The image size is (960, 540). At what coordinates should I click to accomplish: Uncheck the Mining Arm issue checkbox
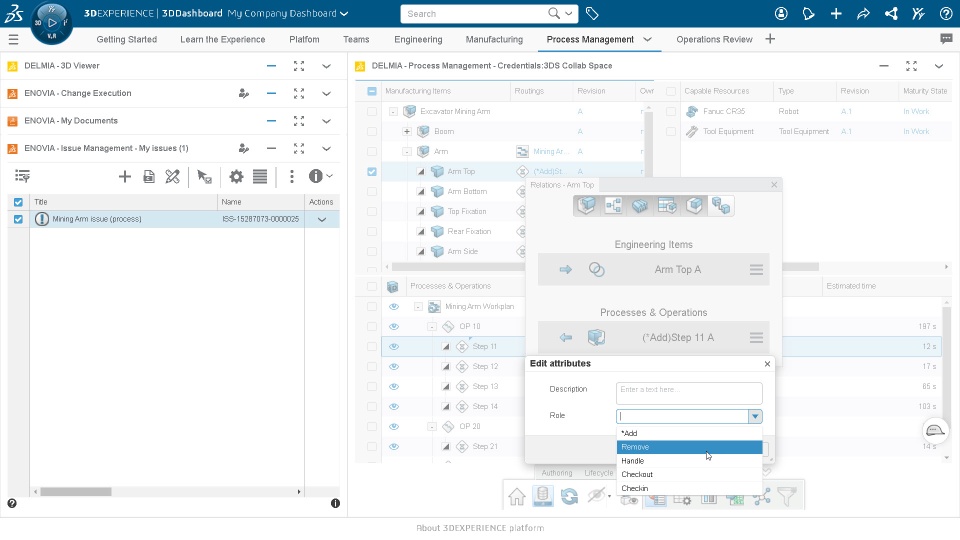[x=18, y=219]
